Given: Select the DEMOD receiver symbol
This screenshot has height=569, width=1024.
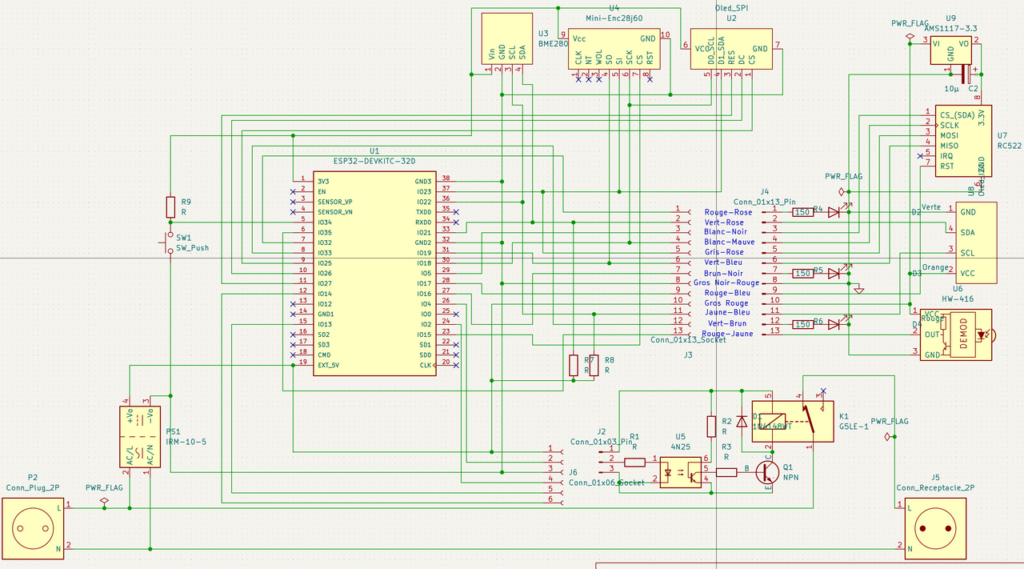Looking at the screenshot, I should click(956, 335).
